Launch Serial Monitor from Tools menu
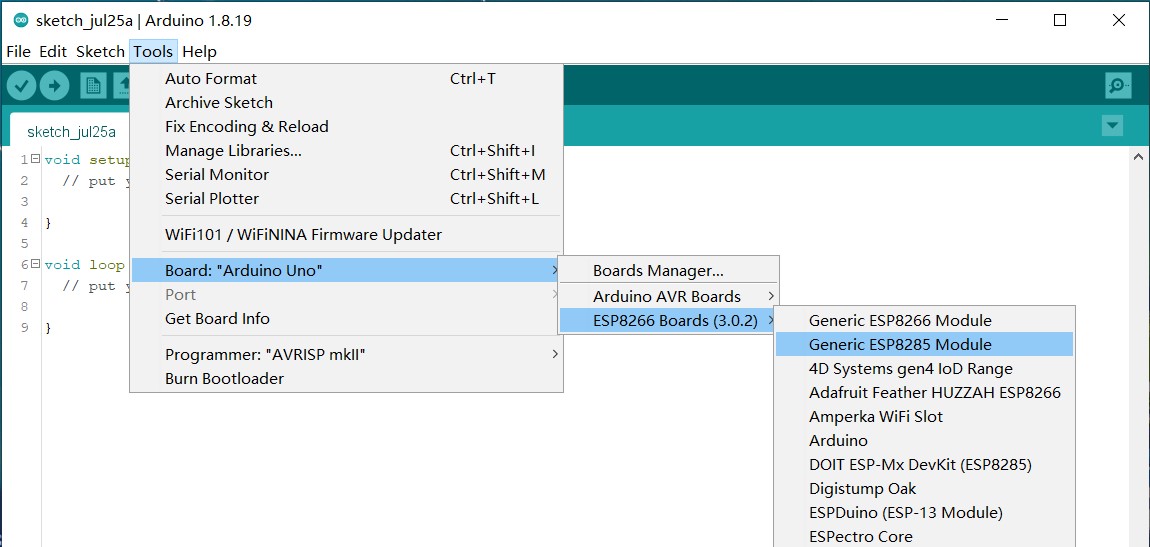This screenshot has width=1150, height=547. 346,175
